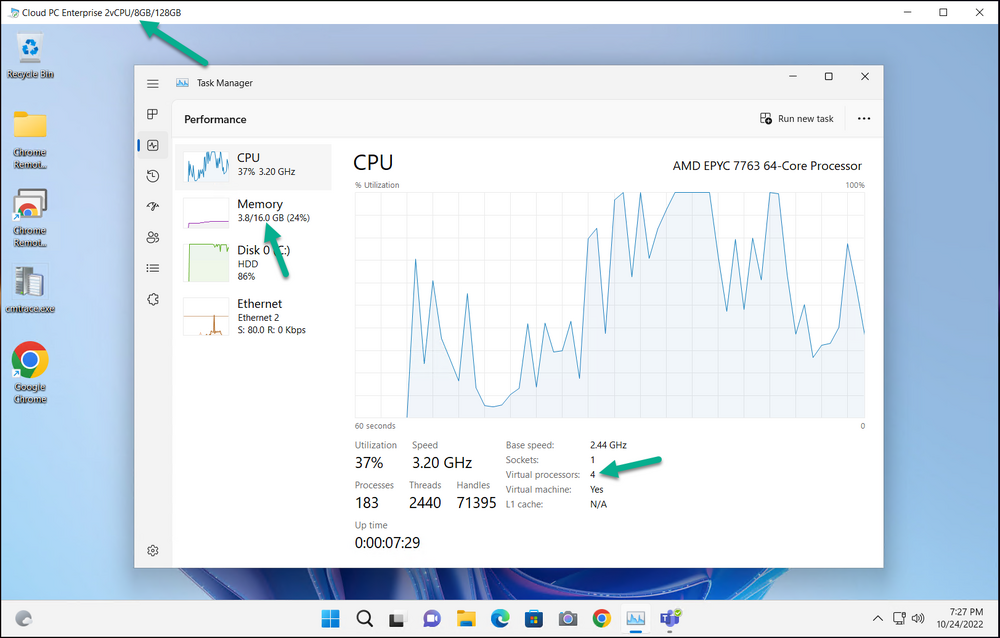The height and width of the screenshot is (638, 1000).
Task: Open the App history page
Action: click(x=152, y=176)
